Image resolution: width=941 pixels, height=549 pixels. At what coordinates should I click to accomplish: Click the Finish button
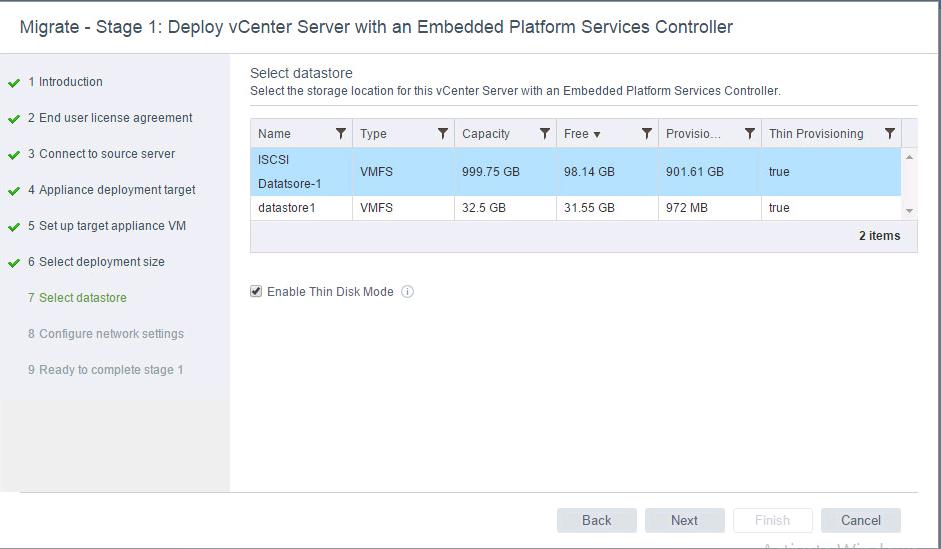pyautogui.click(x=773, y=520)
